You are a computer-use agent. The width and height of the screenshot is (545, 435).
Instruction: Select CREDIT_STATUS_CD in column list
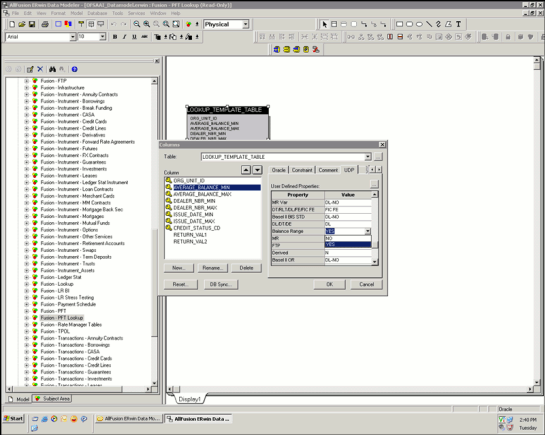pyautogui.click(x=197, y=228)
